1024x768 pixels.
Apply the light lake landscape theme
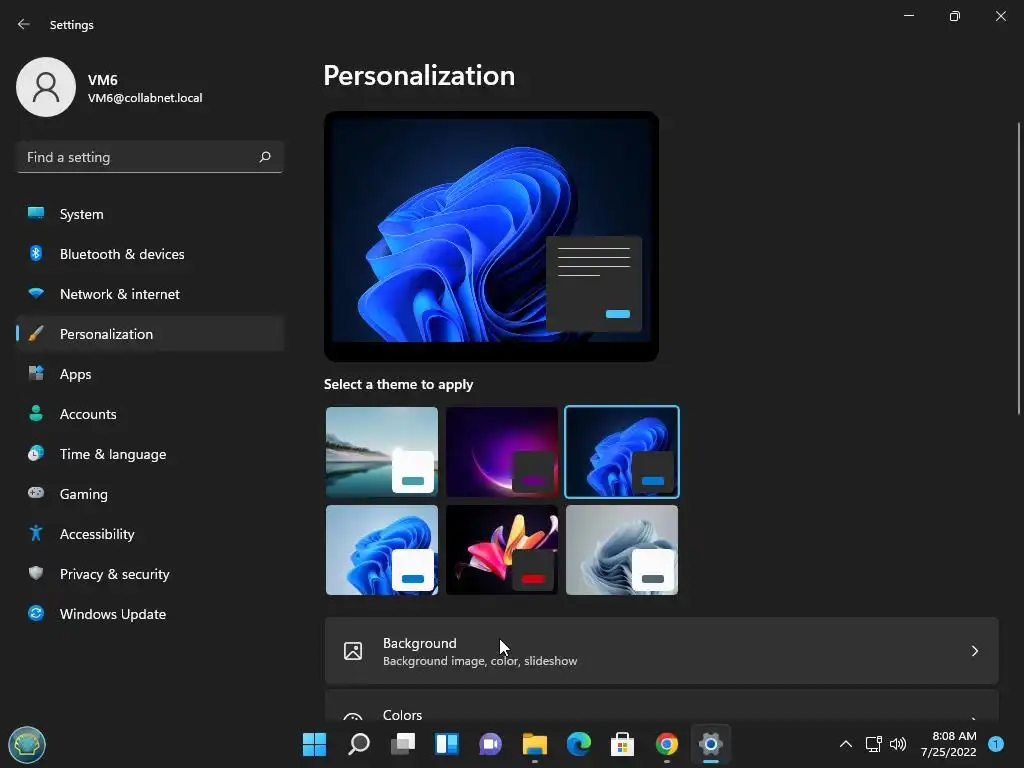point(382,452)
